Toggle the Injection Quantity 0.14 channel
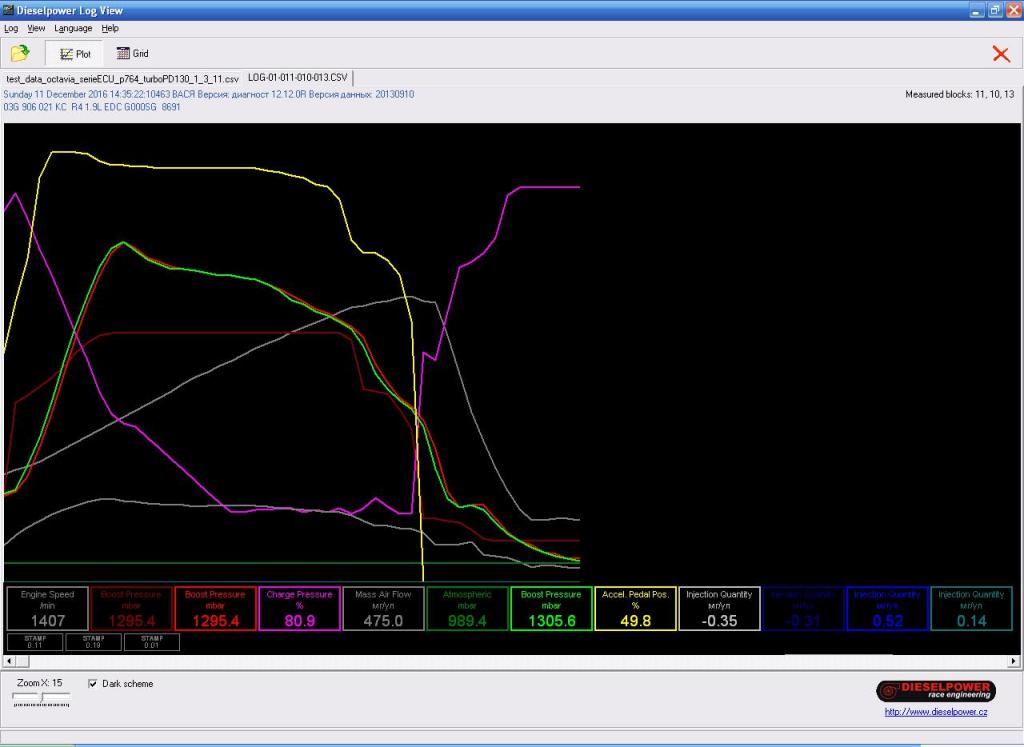Image resolution: width=1024 pixels, height=747 pixels. [971, 609]
